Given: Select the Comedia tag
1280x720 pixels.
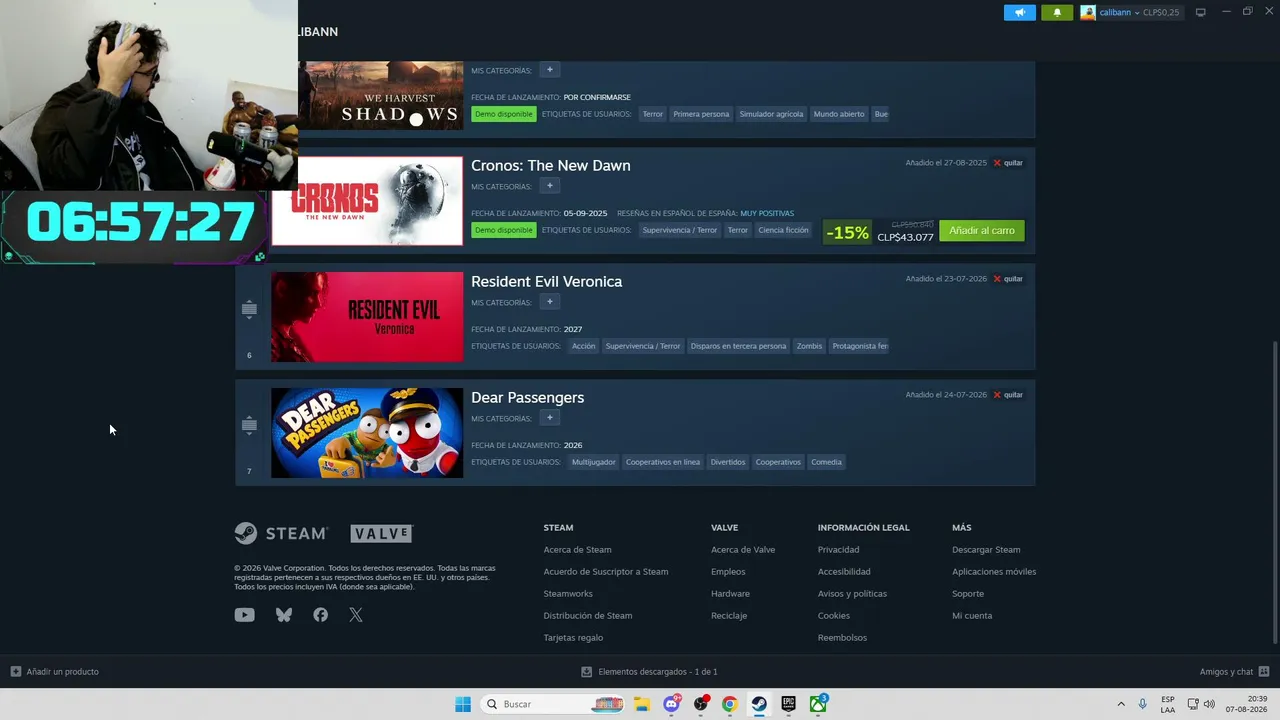Looking at the screenshot, I should click(826, 462).
